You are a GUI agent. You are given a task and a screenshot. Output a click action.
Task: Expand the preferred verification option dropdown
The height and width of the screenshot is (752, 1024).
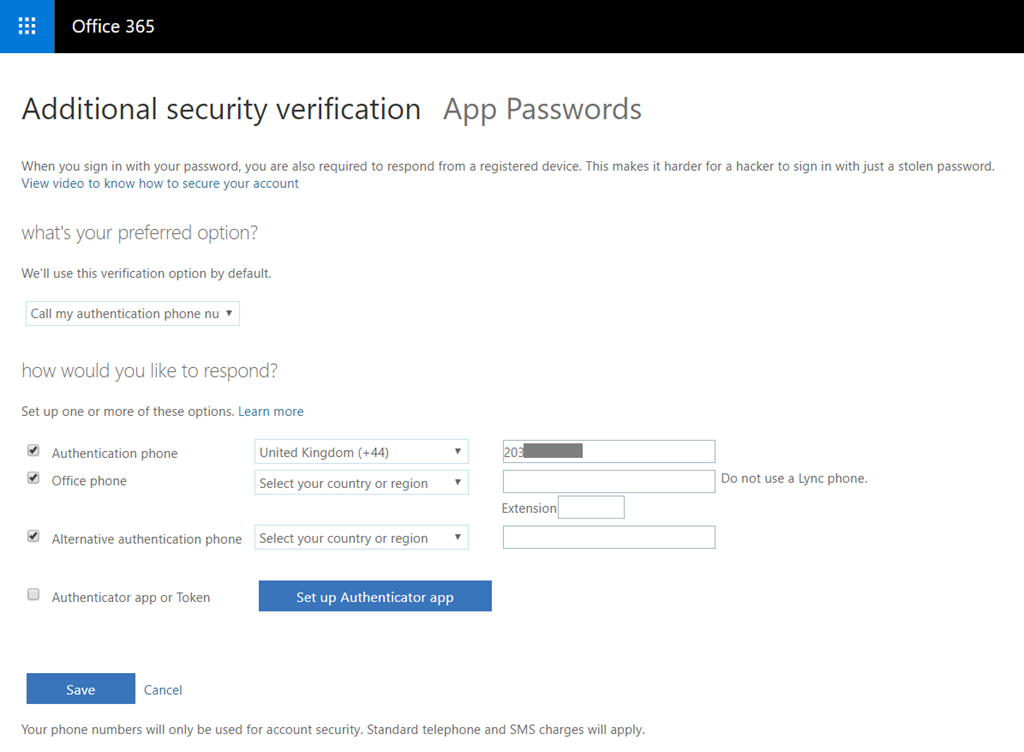click(x=132, y=314)
